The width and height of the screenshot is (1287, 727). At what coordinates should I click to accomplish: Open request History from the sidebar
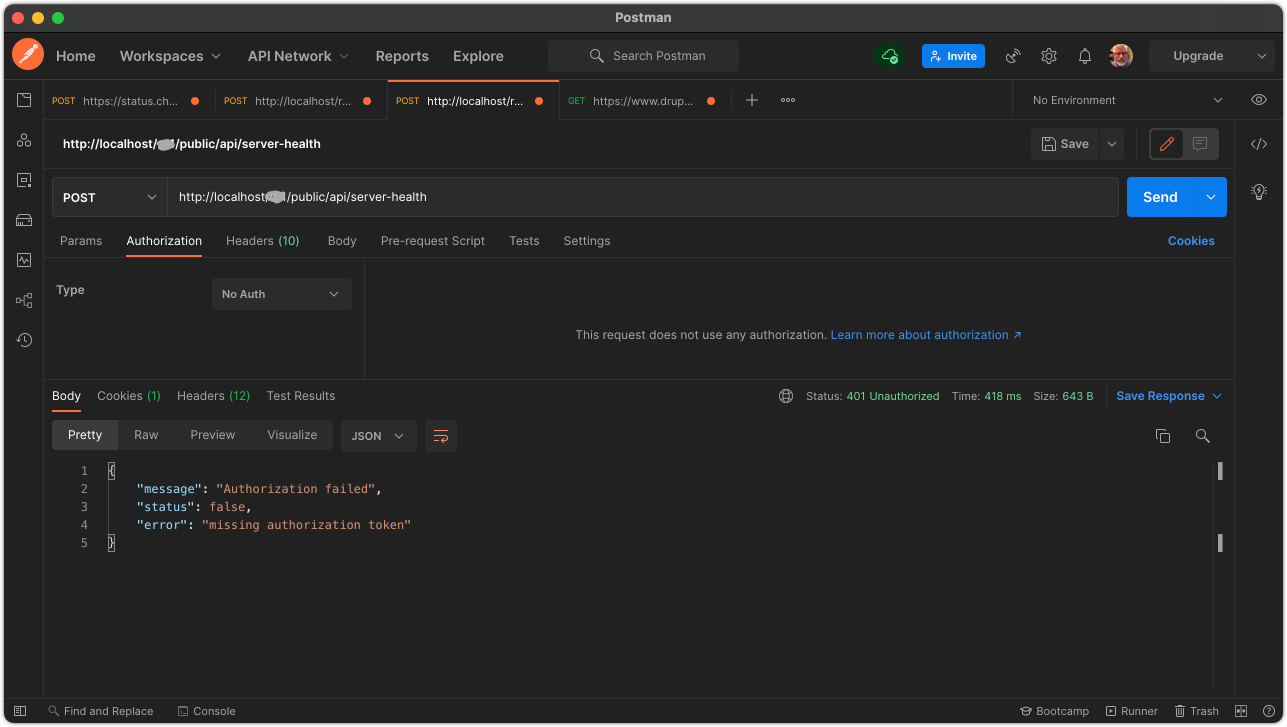24,340
